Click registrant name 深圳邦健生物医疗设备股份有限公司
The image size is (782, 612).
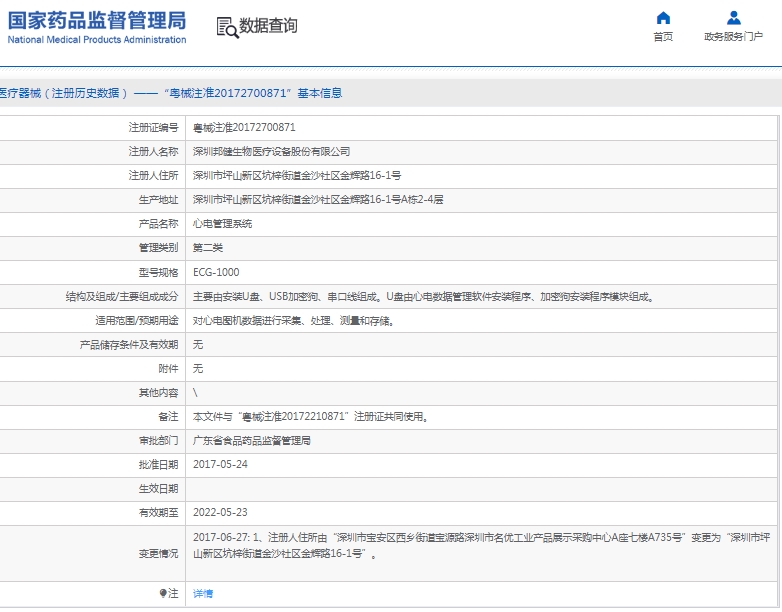(271, 152)
